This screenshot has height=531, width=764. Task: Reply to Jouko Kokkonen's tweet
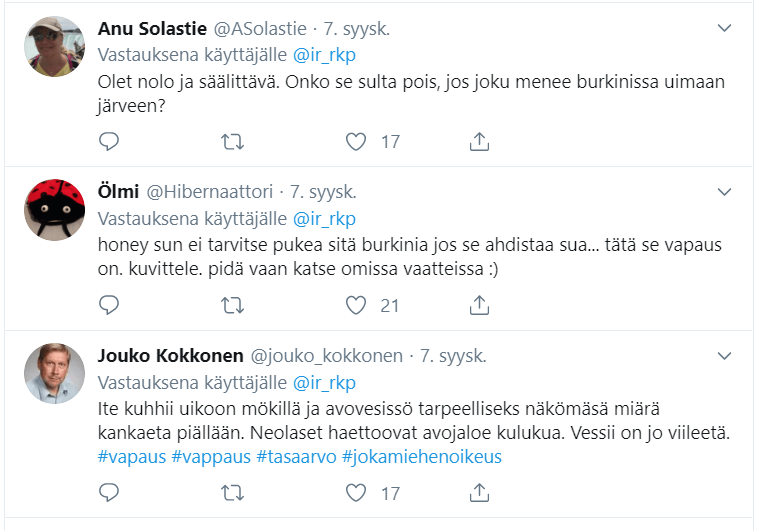click(110, 492)
